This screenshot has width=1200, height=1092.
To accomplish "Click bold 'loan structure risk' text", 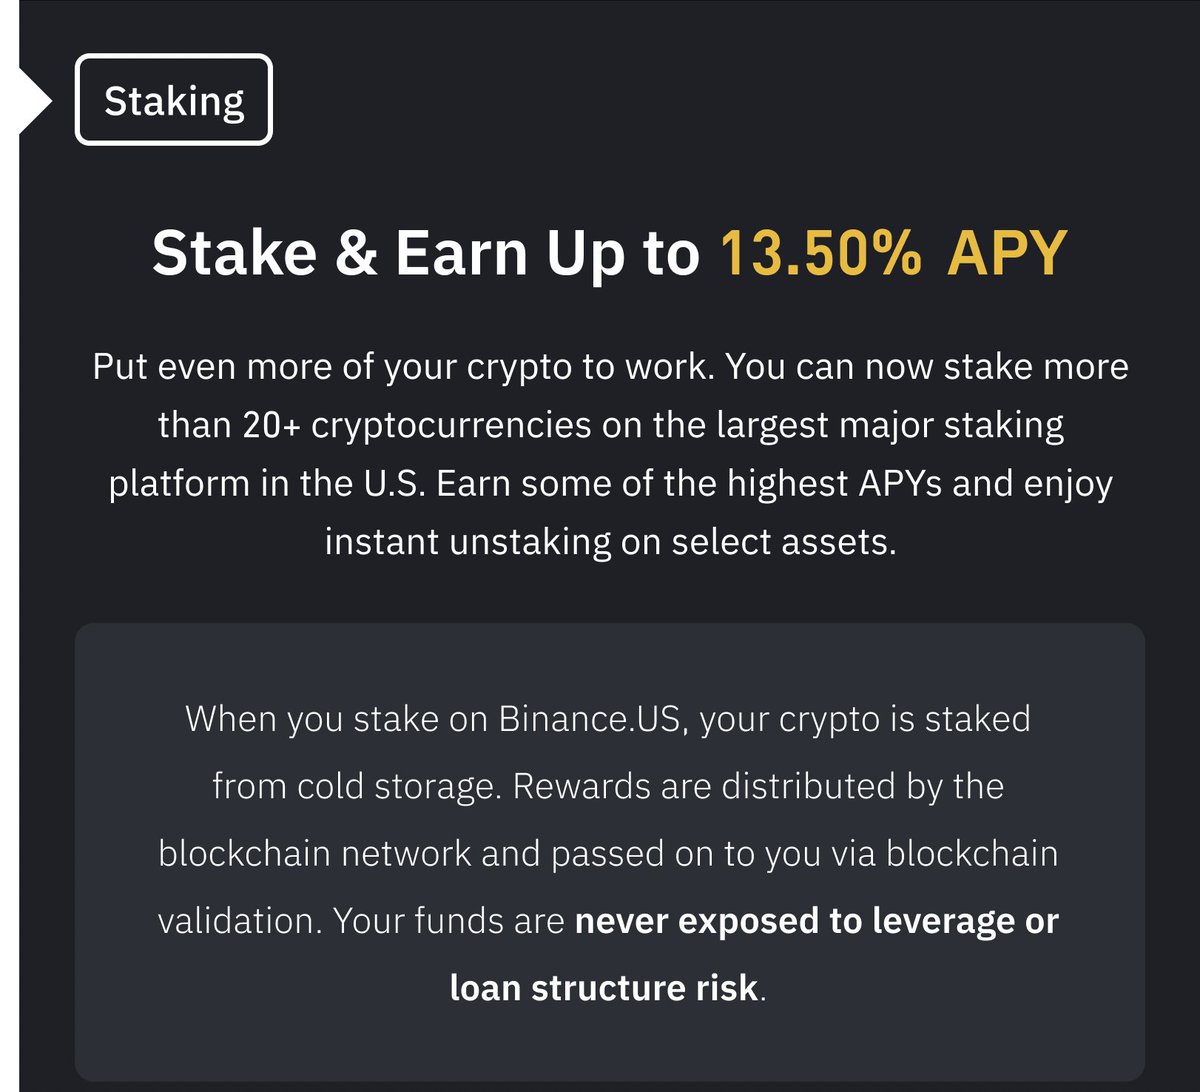I will 604,988.
